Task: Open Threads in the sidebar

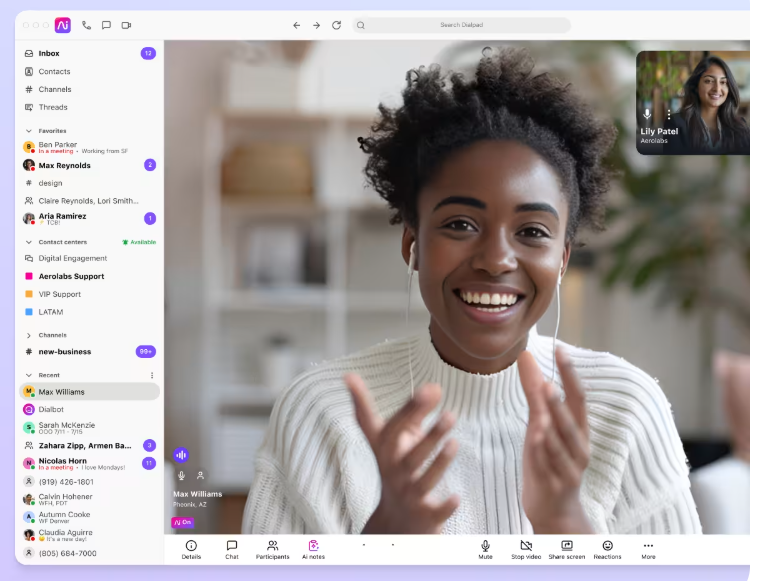Action: click(x=90, y=107)
